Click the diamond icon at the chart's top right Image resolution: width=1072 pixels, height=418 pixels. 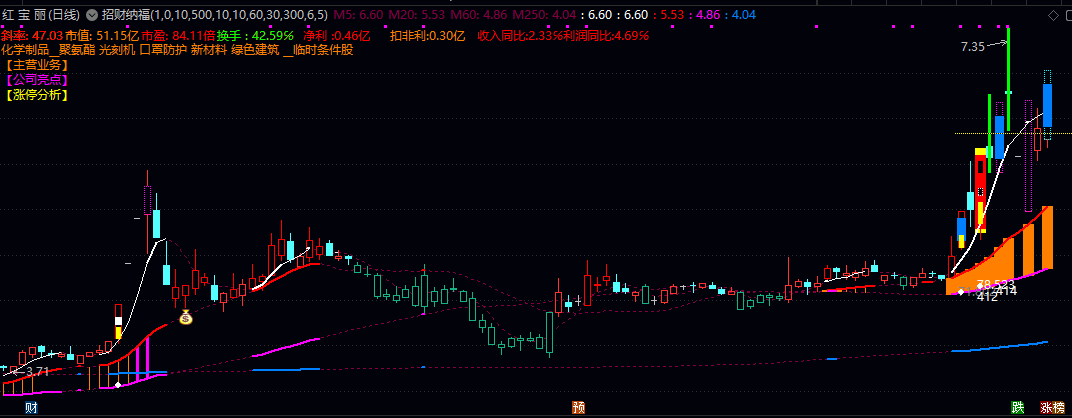point(1053,14)
